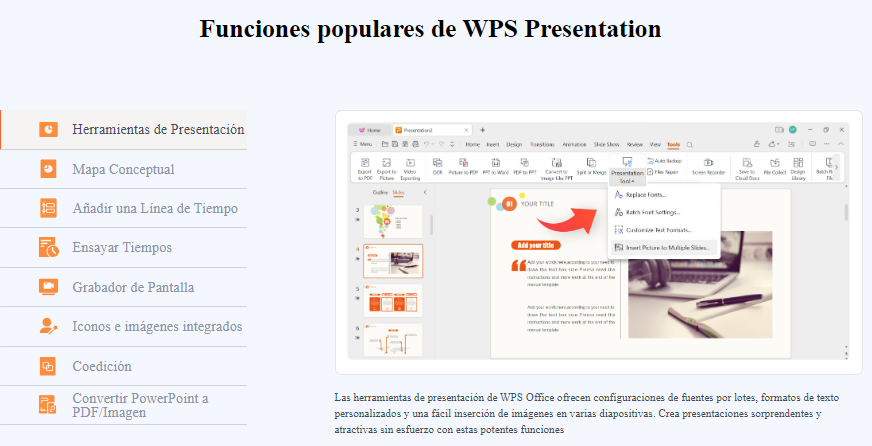Click the search magnifier icon
The width and height of the screenshot is (872, 446).
(690, 145)
